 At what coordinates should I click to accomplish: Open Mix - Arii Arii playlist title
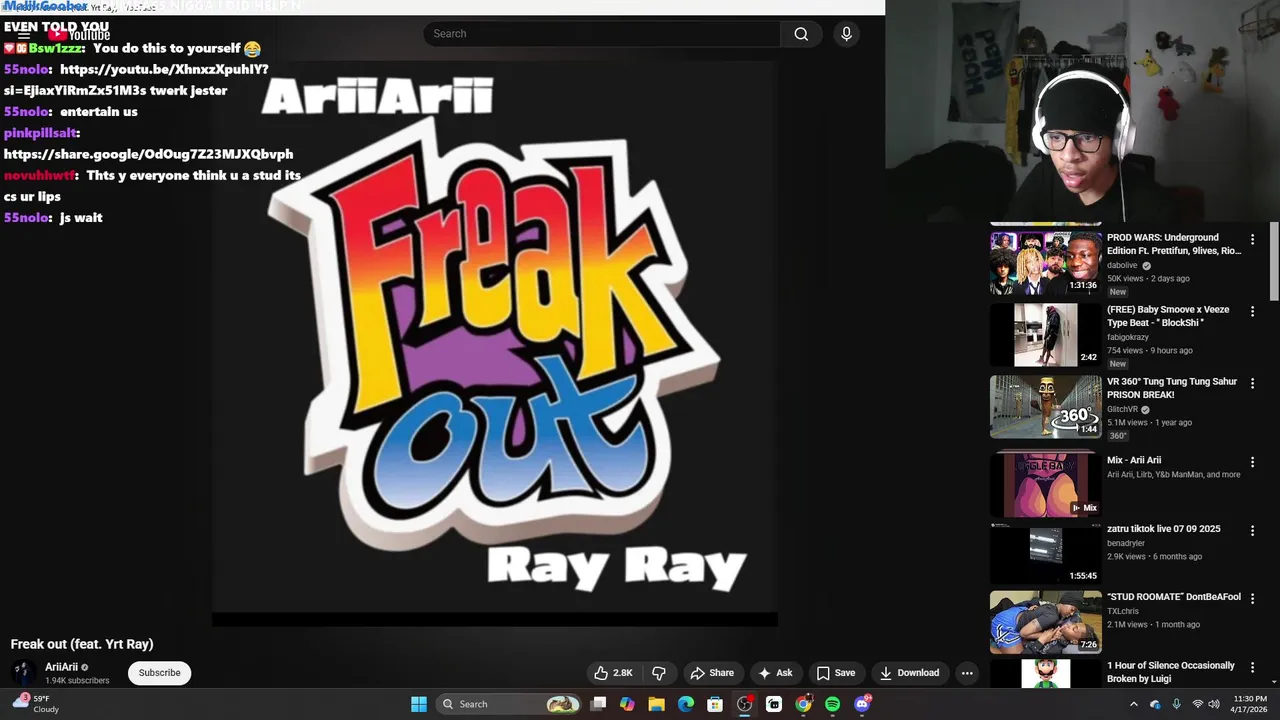1134,461
